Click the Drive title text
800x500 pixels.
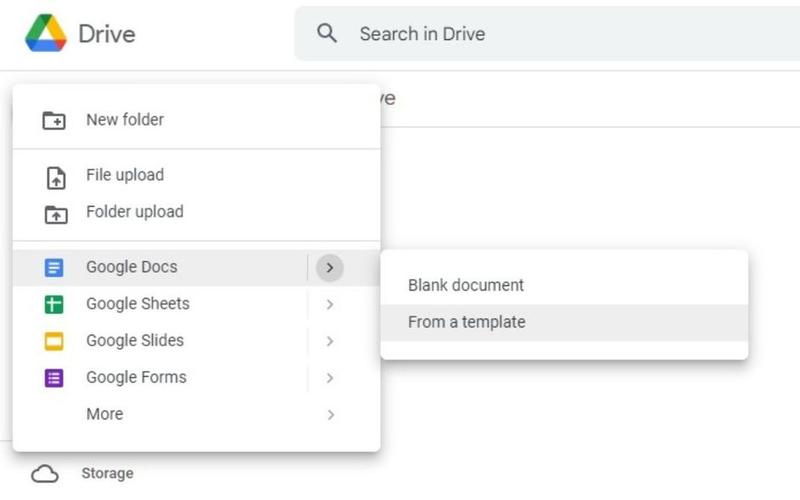pos(107,34)
